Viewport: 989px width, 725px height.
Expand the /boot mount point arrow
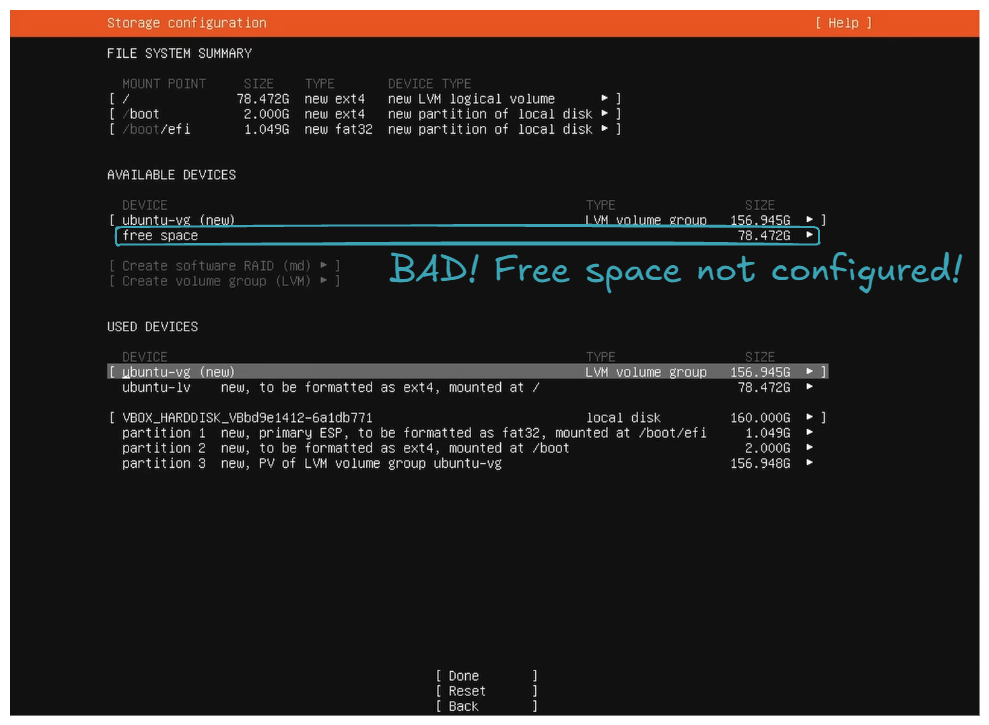tap(605, 114)
